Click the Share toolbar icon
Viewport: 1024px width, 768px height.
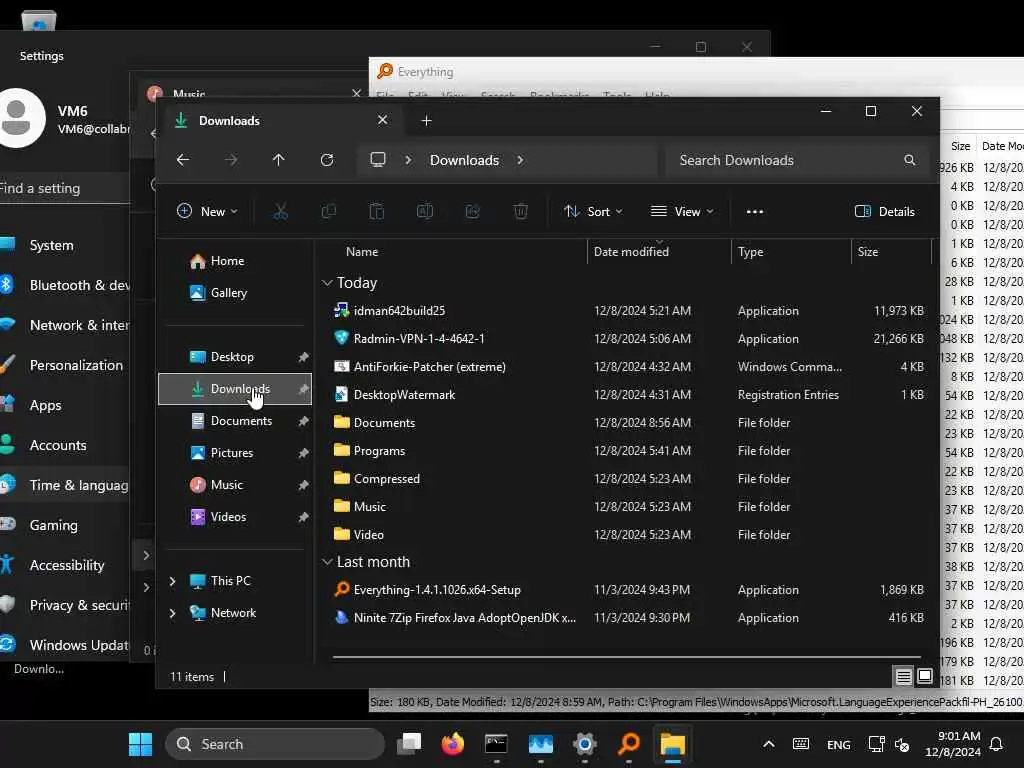pyautogui.click(x=473, y=211)
